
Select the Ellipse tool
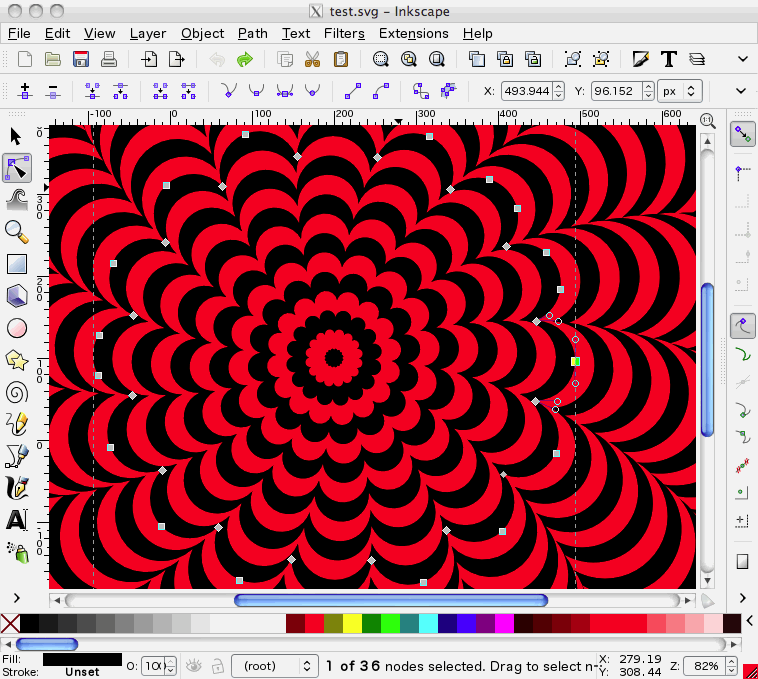click(17, 328)
